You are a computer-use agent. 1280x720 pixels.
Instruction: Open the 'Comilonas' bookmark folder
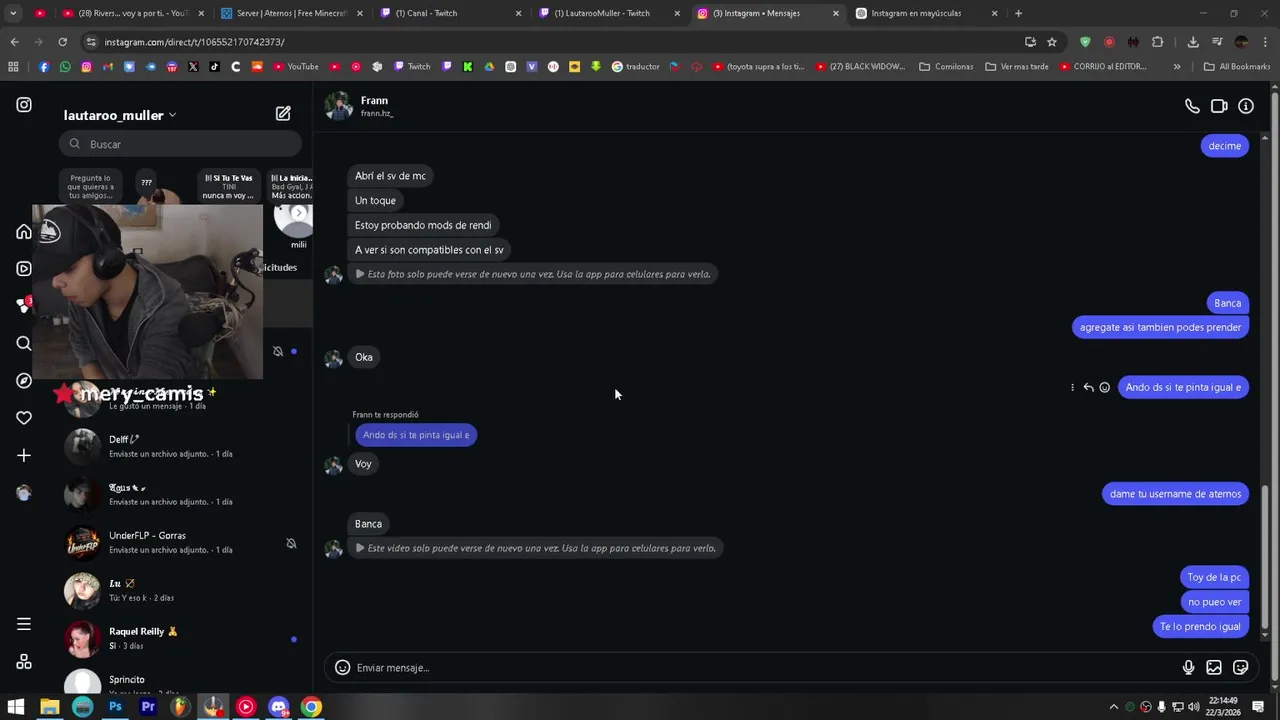(x=946, y=67)
